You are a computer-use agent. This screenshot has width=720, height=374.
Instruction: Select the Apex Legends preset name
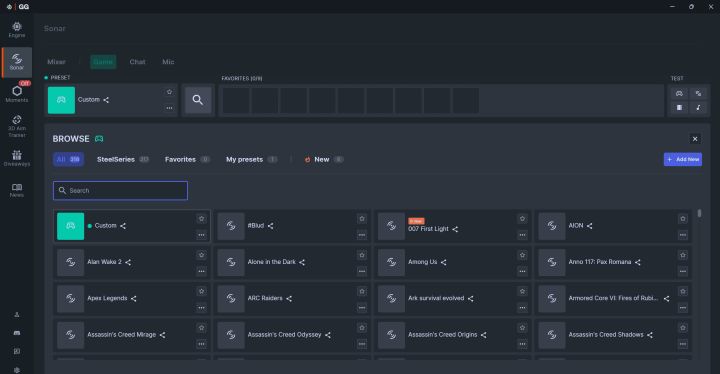[x=107, y=298]
